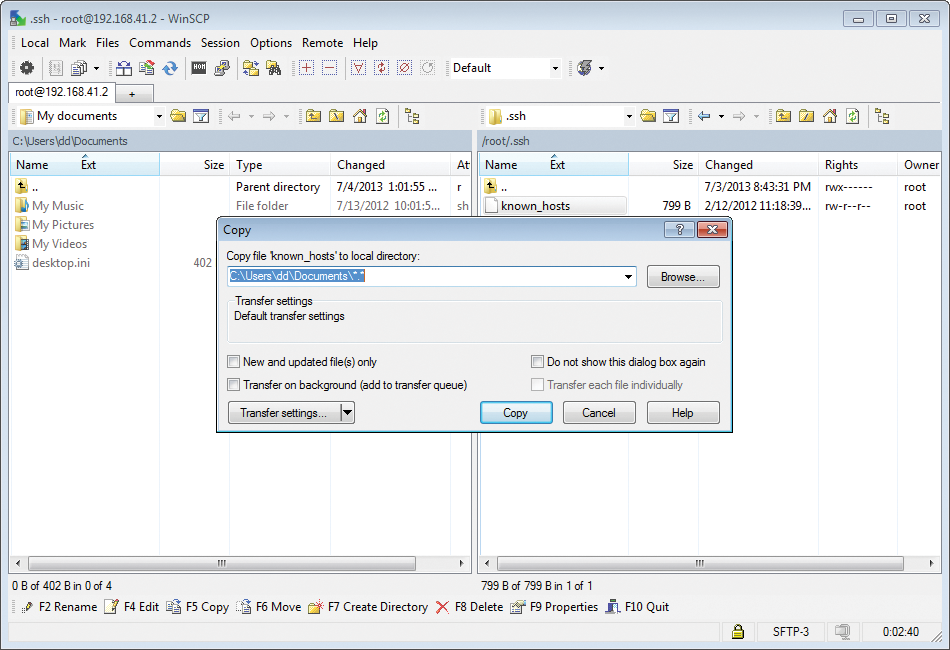Open the Default transfer settings preset dropdown

pos(555,68)
